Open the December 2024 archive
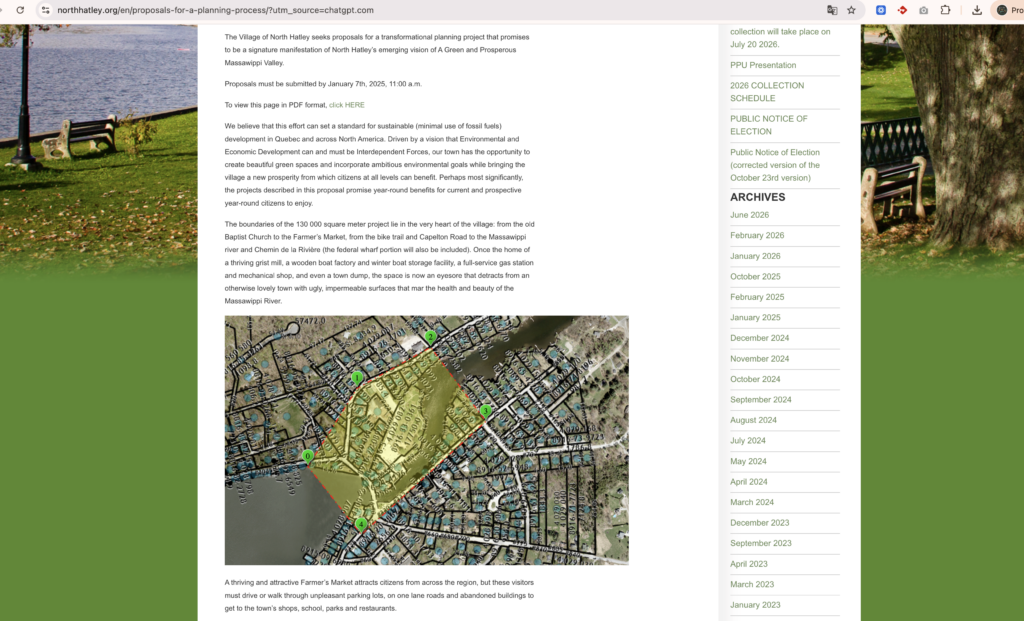Screen dimensions: 1024x621 pos(760,338)
